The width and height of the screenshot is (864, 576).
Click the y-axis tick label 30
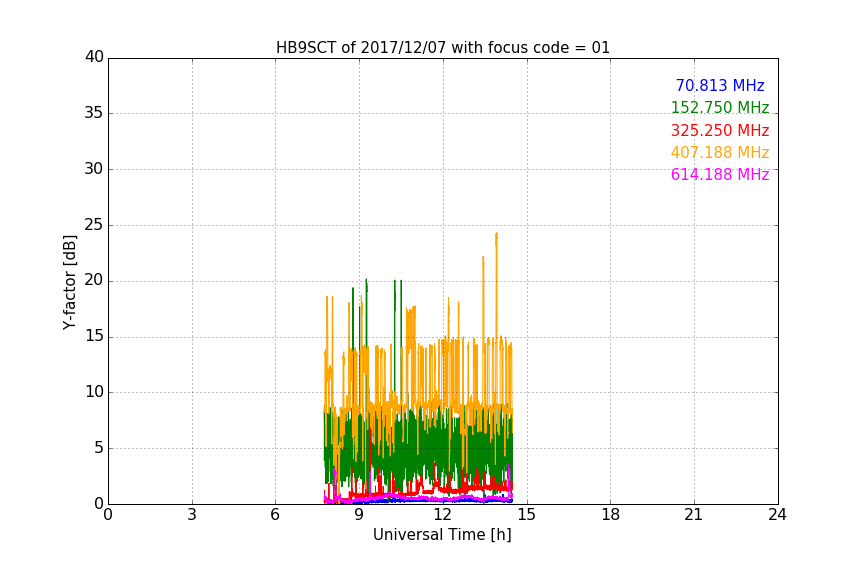point(94,169)
